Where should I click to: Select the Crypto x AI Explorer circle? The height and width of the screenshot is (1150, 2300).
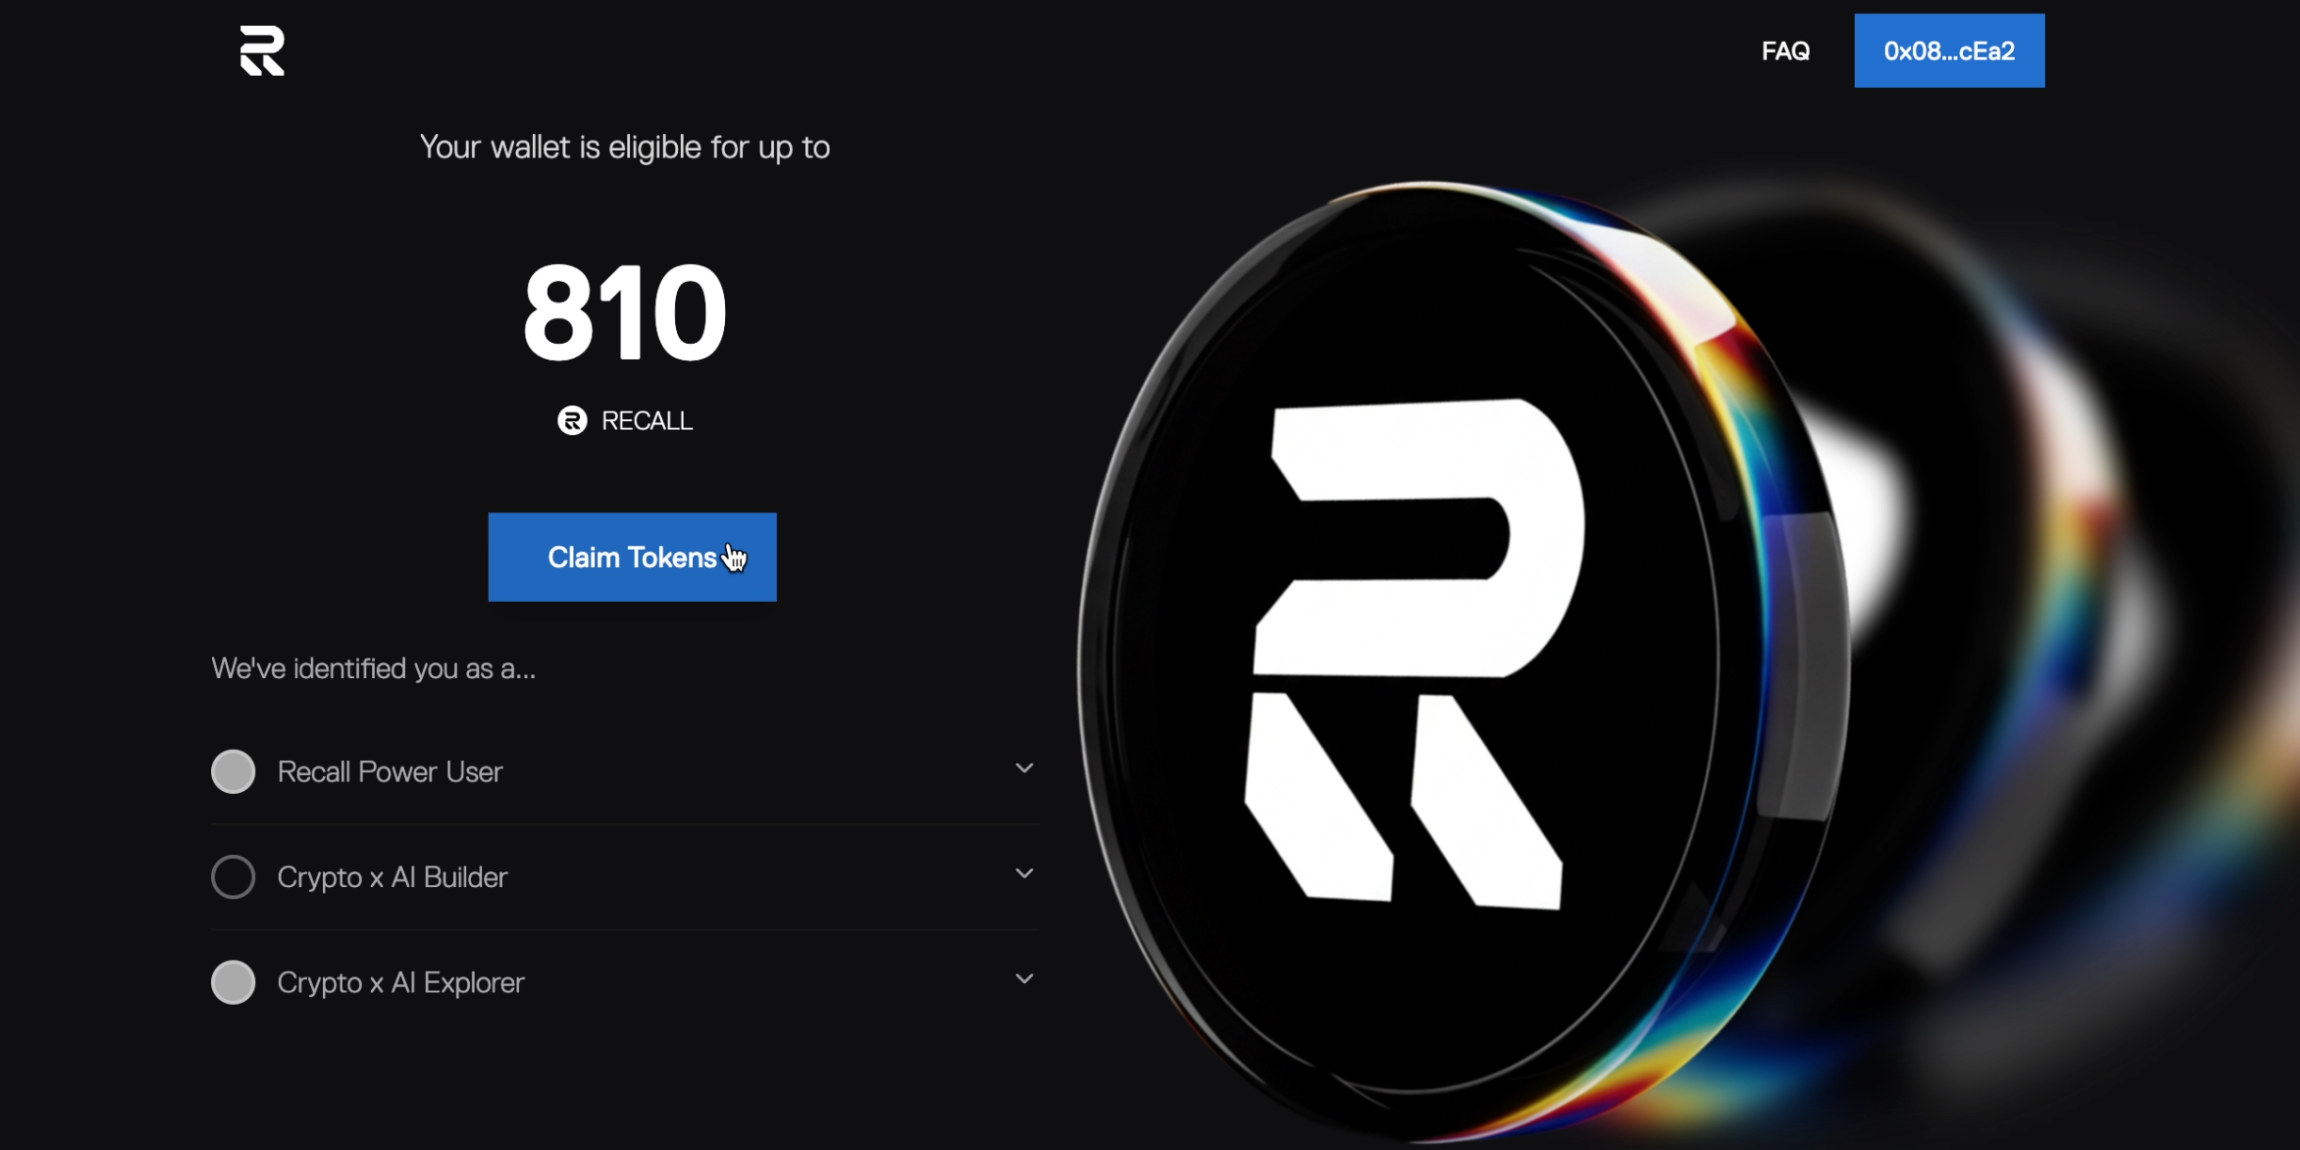233,982
